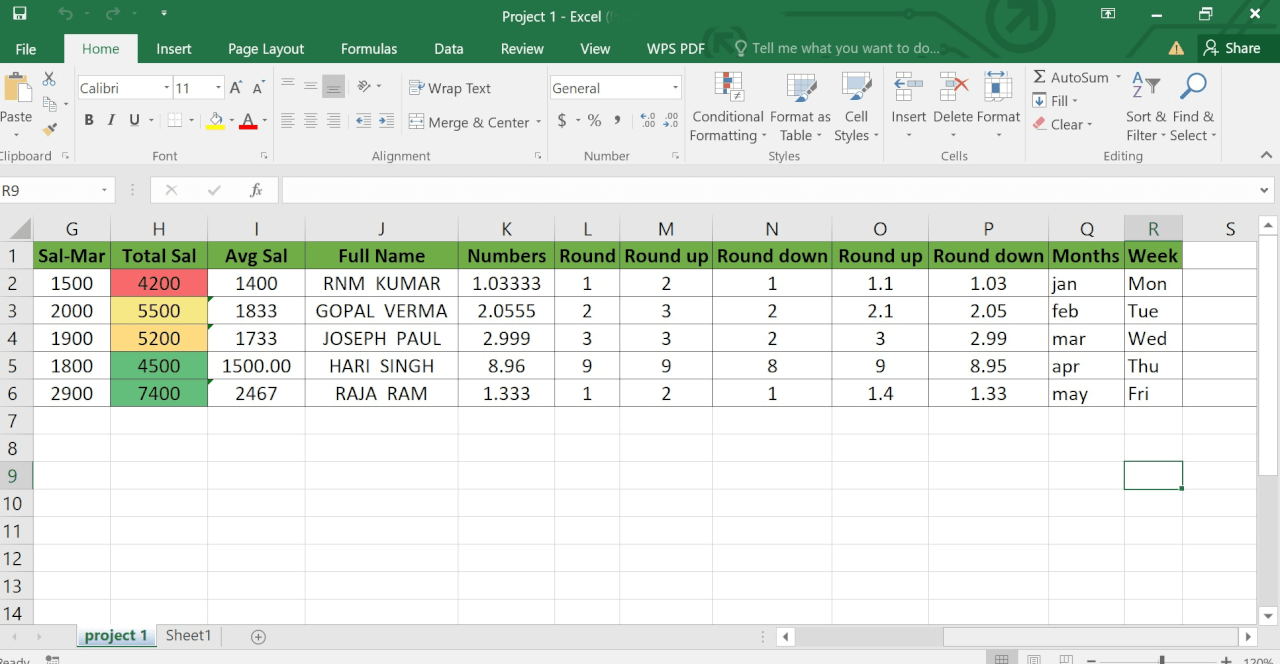Viewport: 1280px width, 664px height.
Task: Add a new sheet with plus button
Action: 258,636
